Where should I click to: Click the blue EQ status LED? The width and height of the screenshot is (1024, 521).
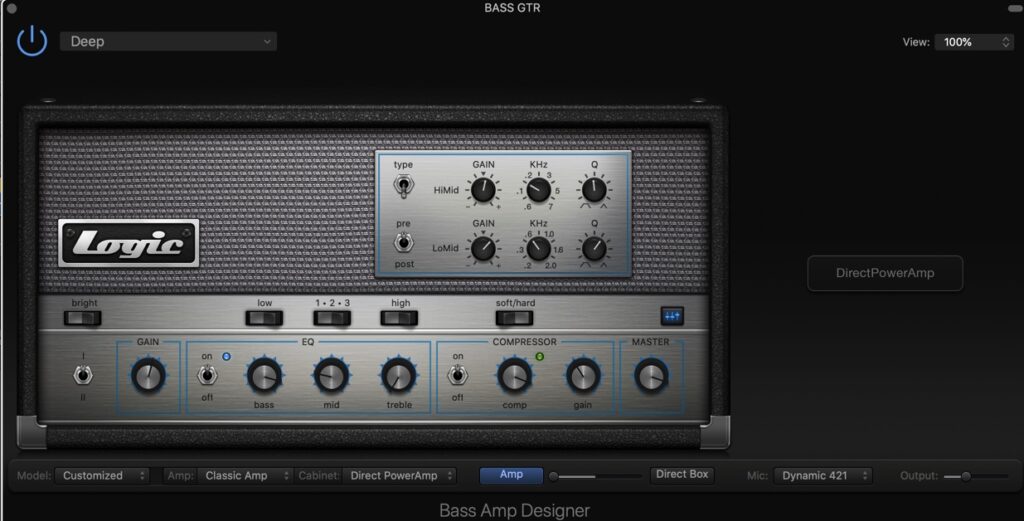(x=227, y=356)
